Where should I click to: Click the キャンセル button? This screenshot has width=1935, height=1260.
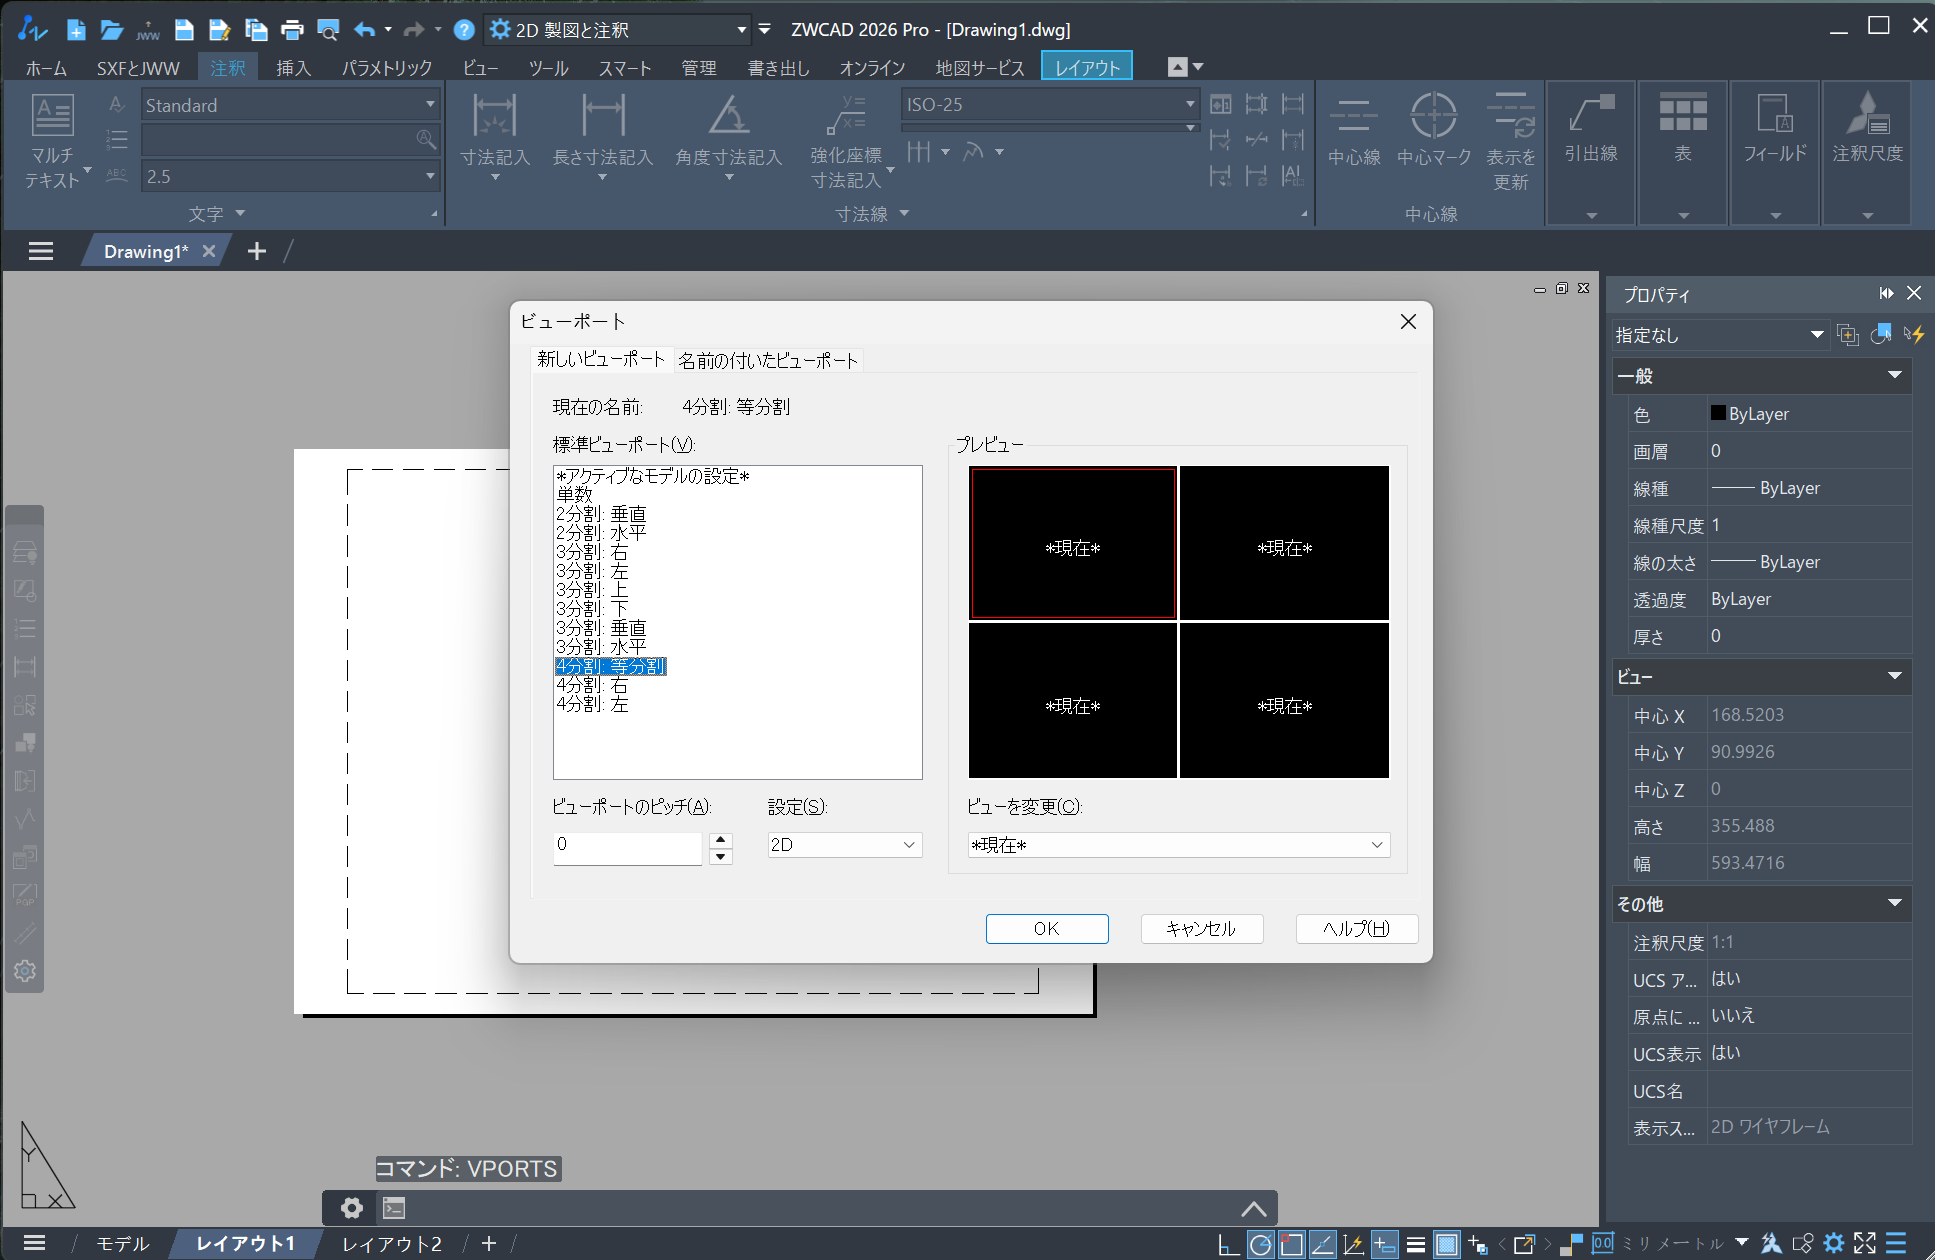point(1201,928)
